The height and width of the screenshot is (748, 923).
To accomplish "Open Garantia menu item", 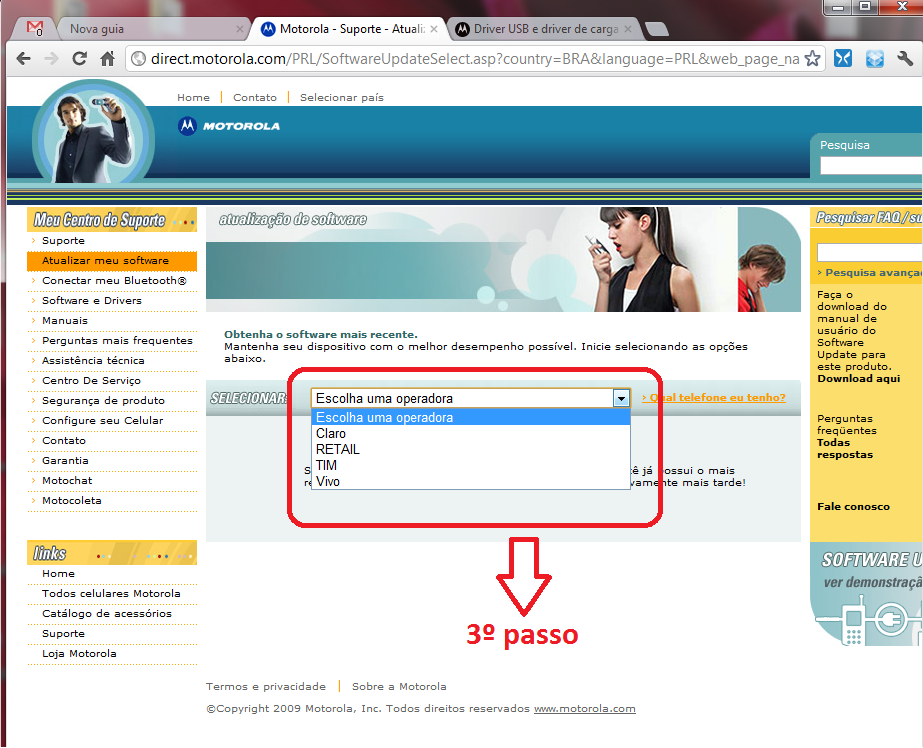I will click(65, 461).
